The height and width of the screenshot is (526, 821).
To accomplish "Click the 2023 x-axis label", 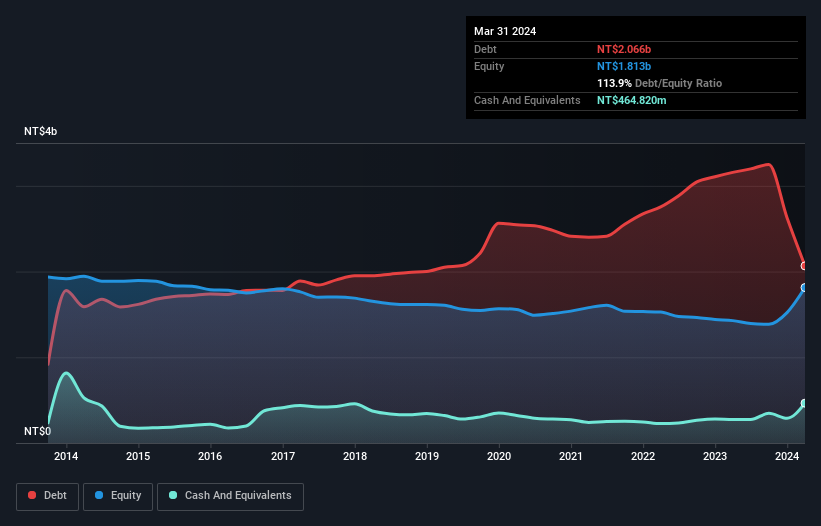I will (x=715, y=456).
